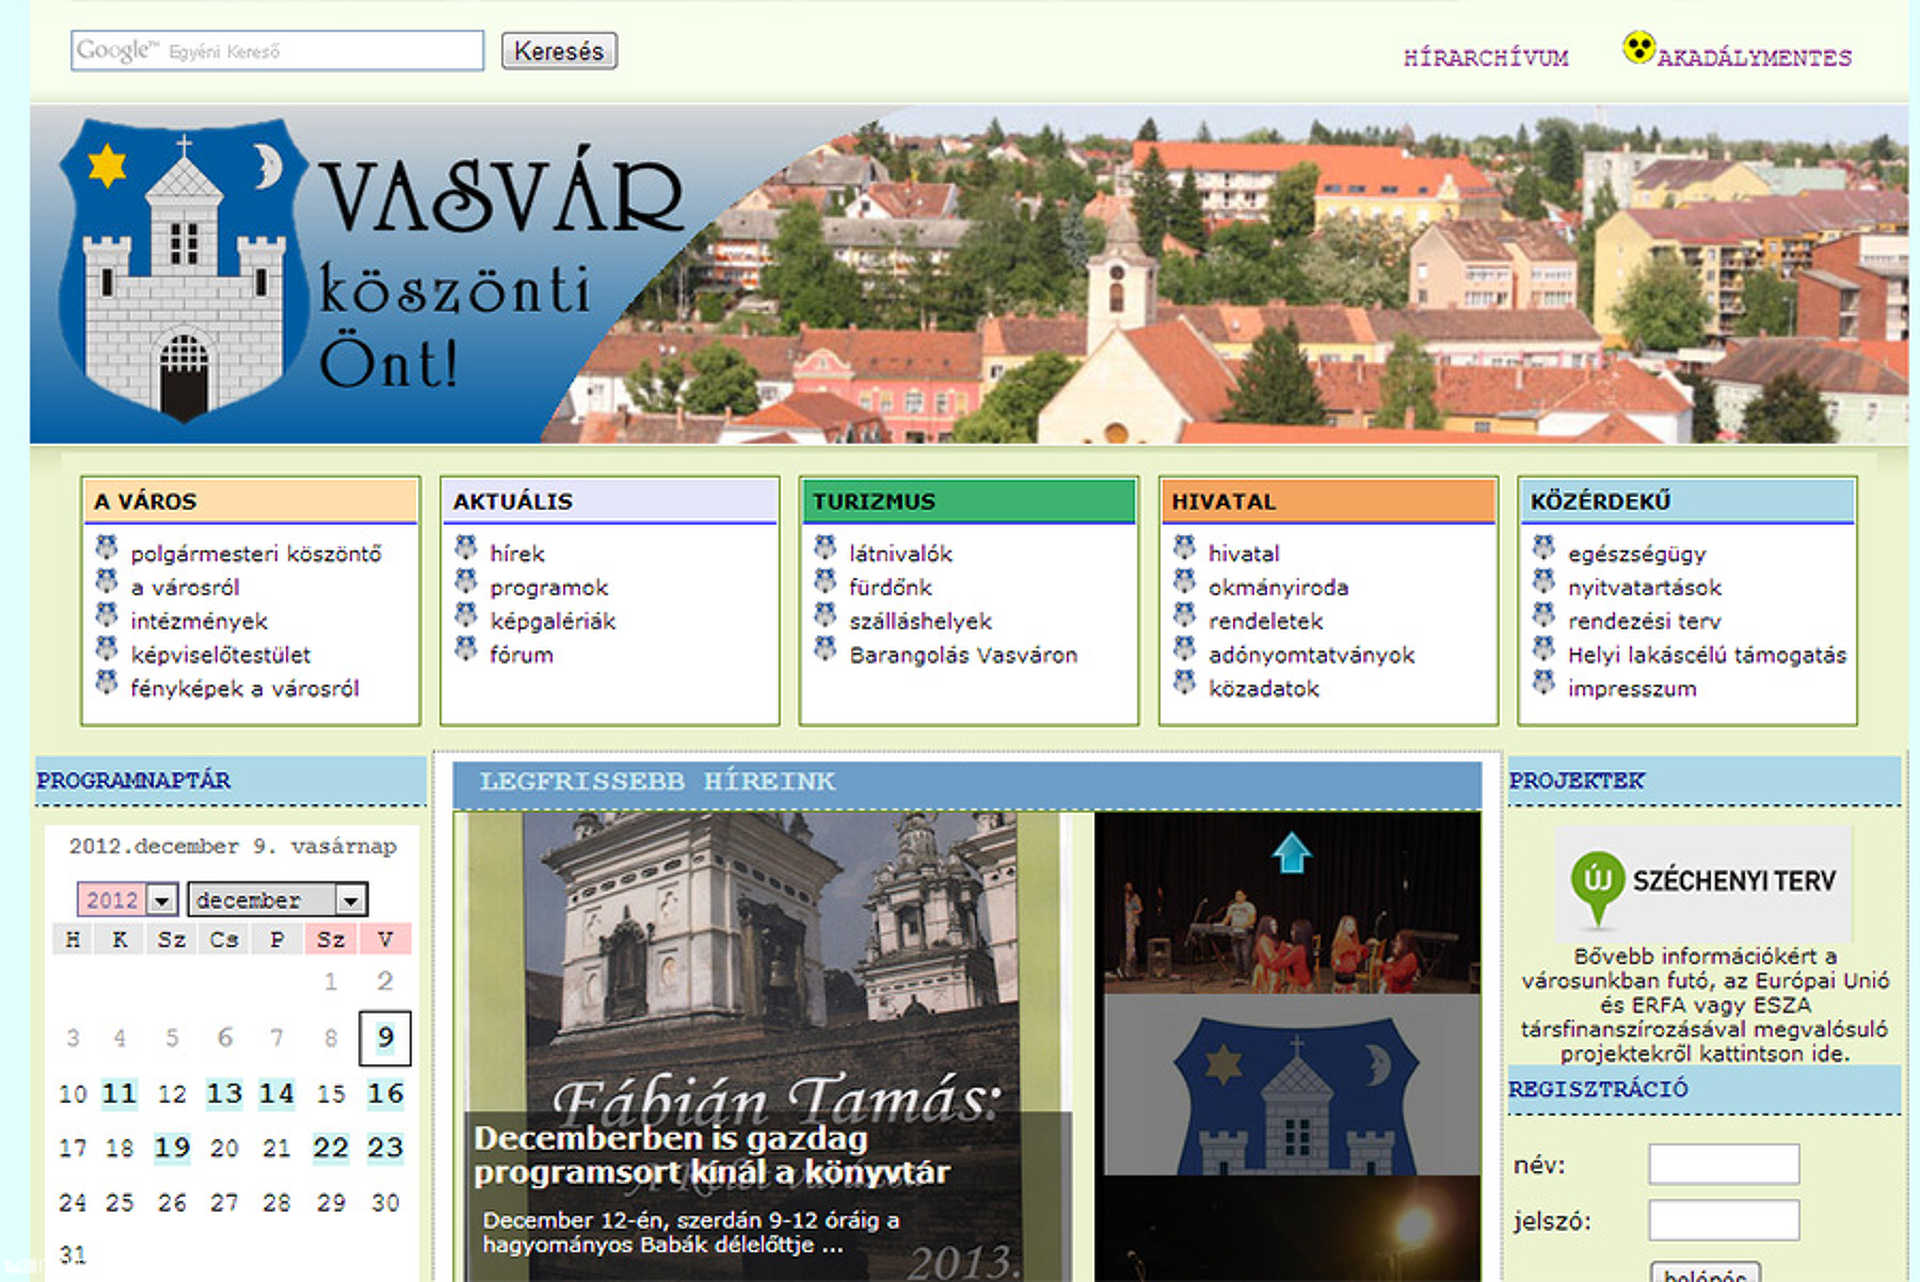Click the crest bullet beside polgármesteri köszöntő
Screen dimensions: 1920x1282
click(107, 548)
